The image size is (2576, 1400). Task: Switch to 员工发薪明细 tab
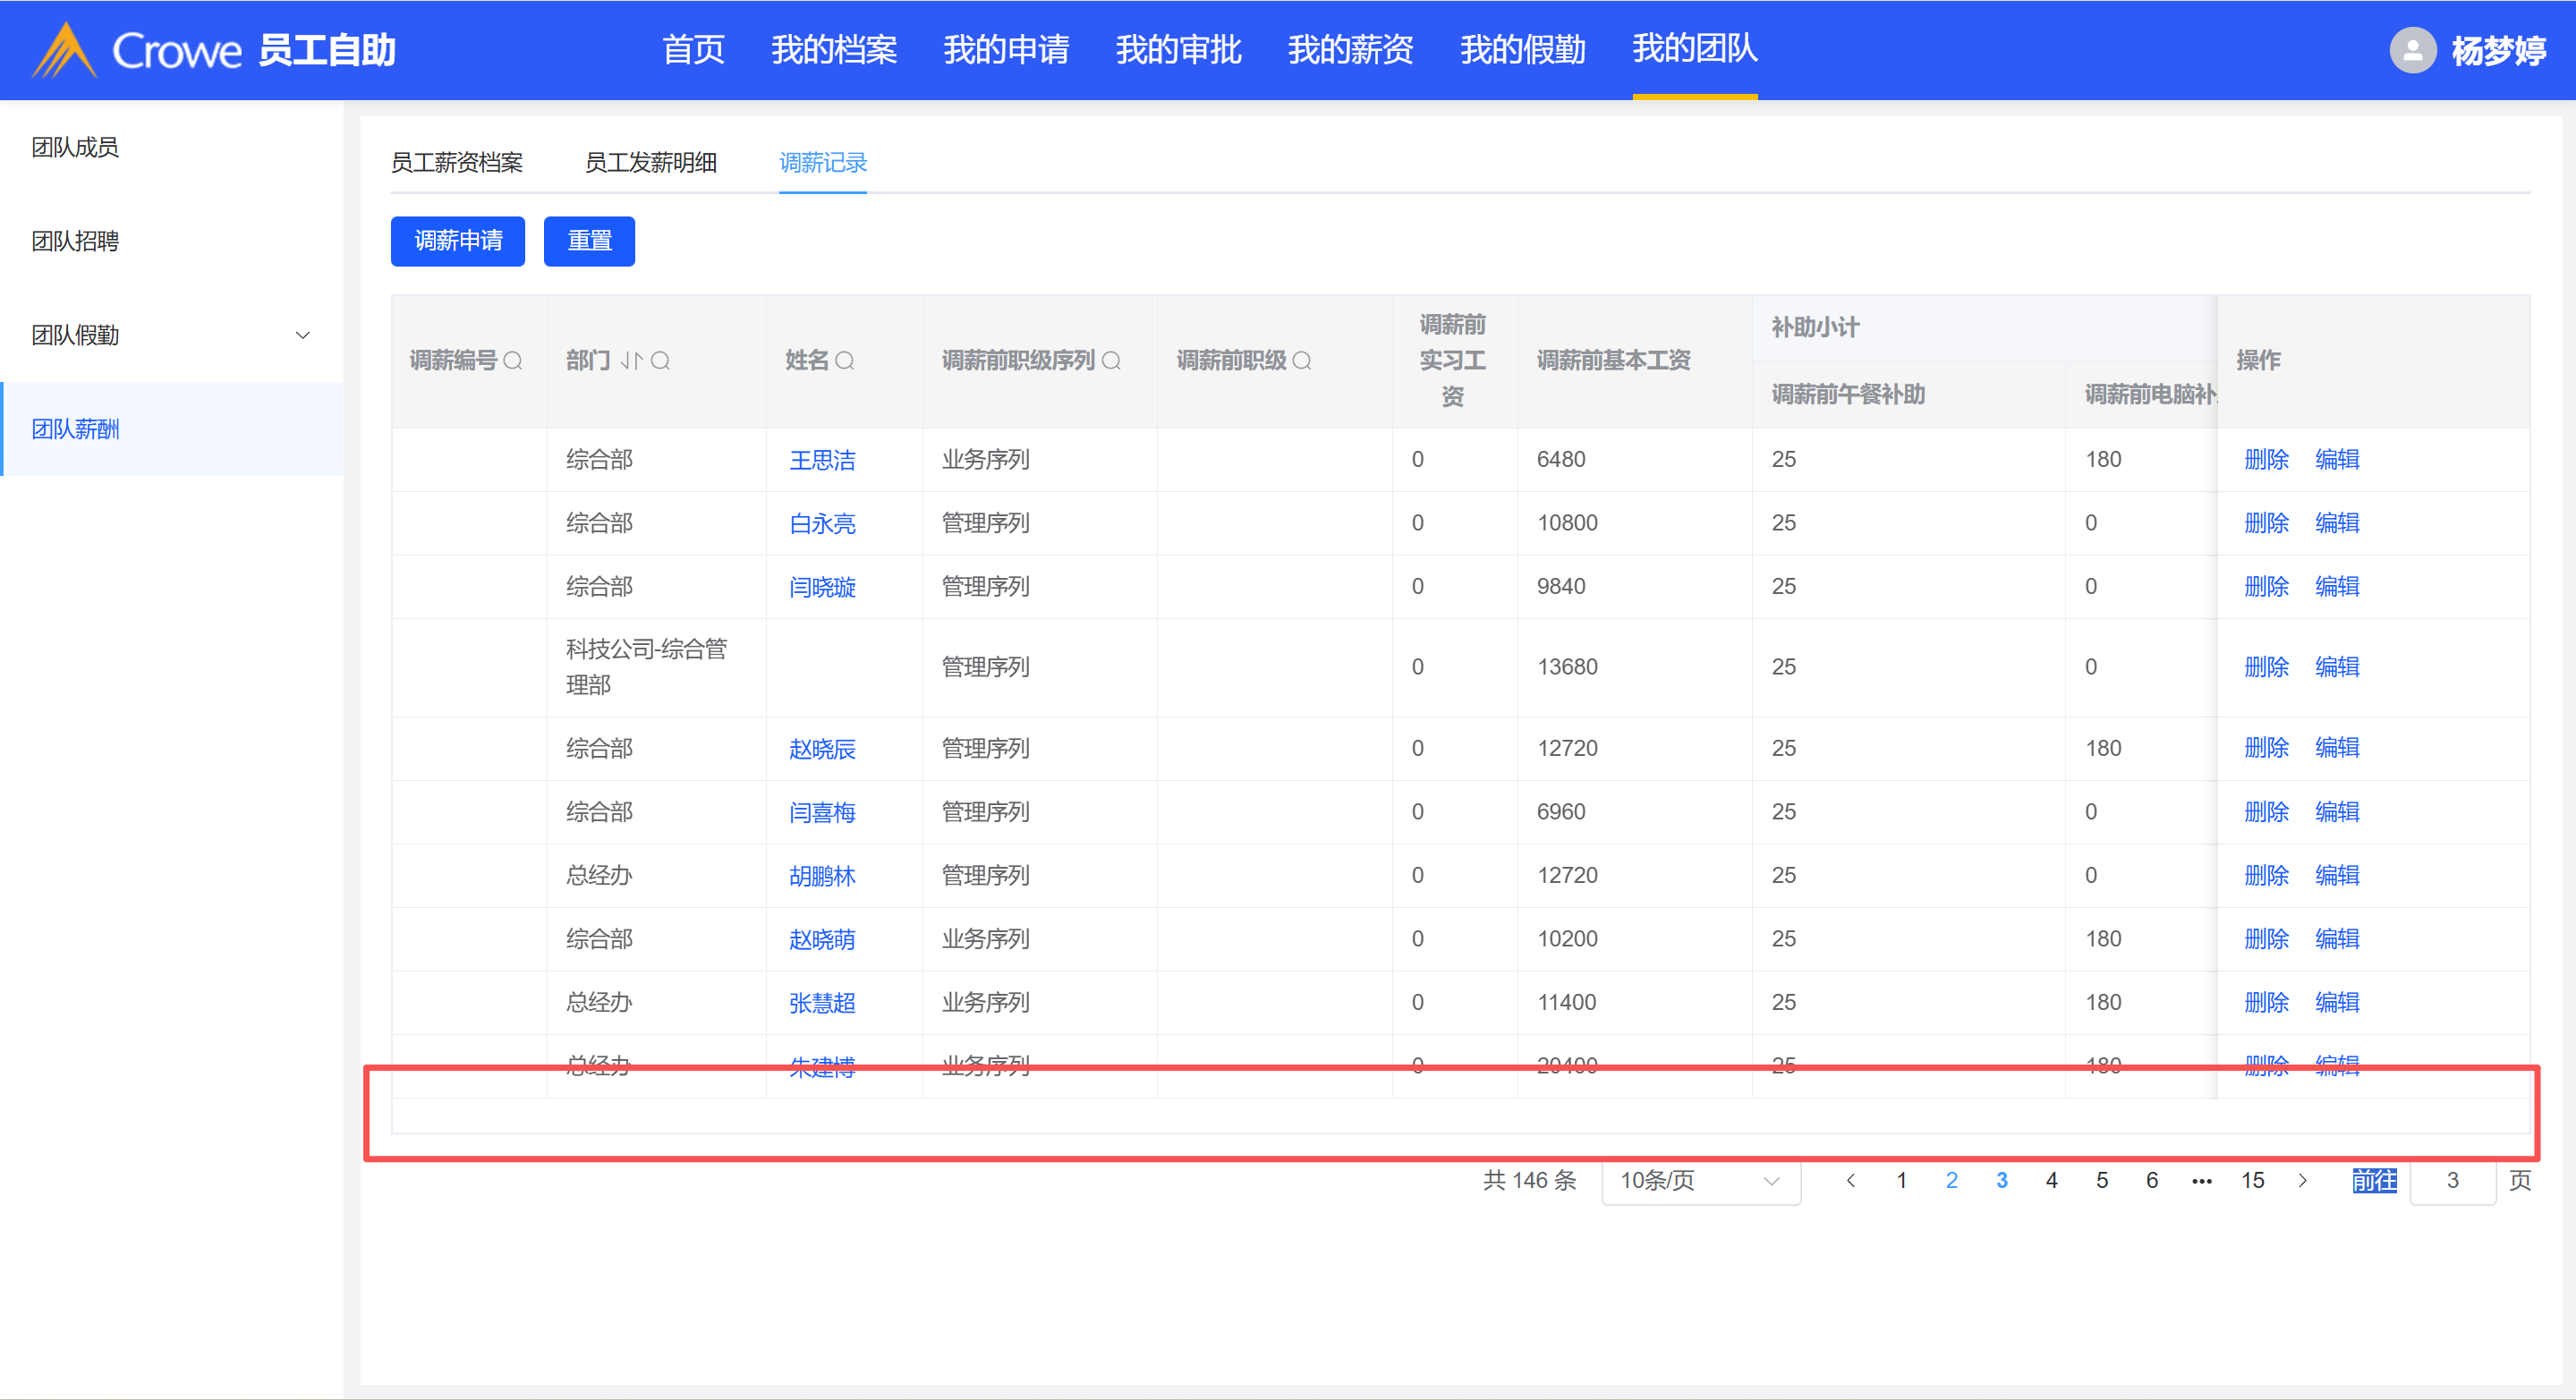point(650,163)
